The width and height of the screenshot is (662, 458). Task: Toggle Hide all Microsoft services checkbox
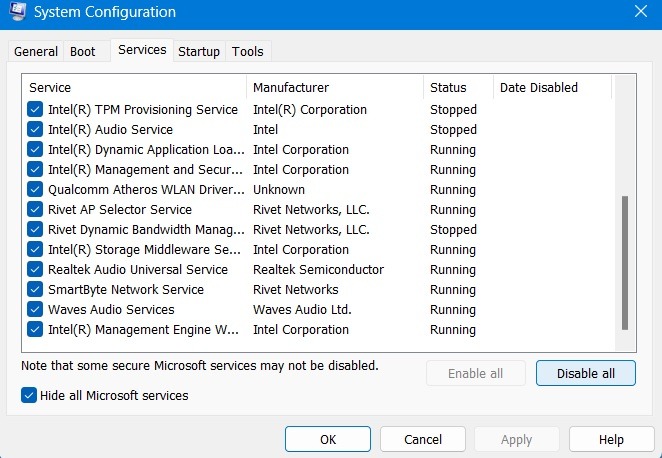29,396
